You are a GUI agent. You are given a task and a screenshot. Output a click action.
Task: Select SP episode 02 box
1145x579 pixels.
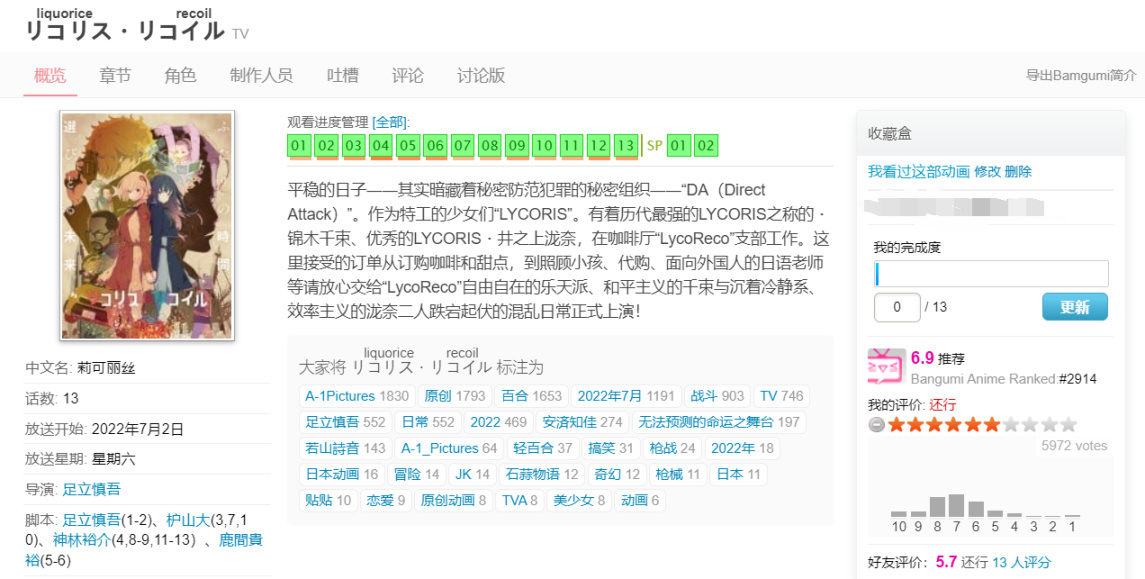pos(705,145)
